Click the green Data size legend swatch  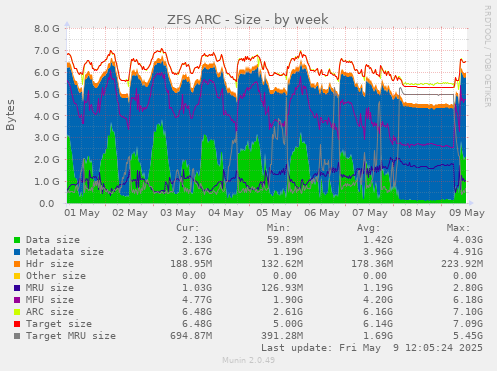click(x=17, y=240)
